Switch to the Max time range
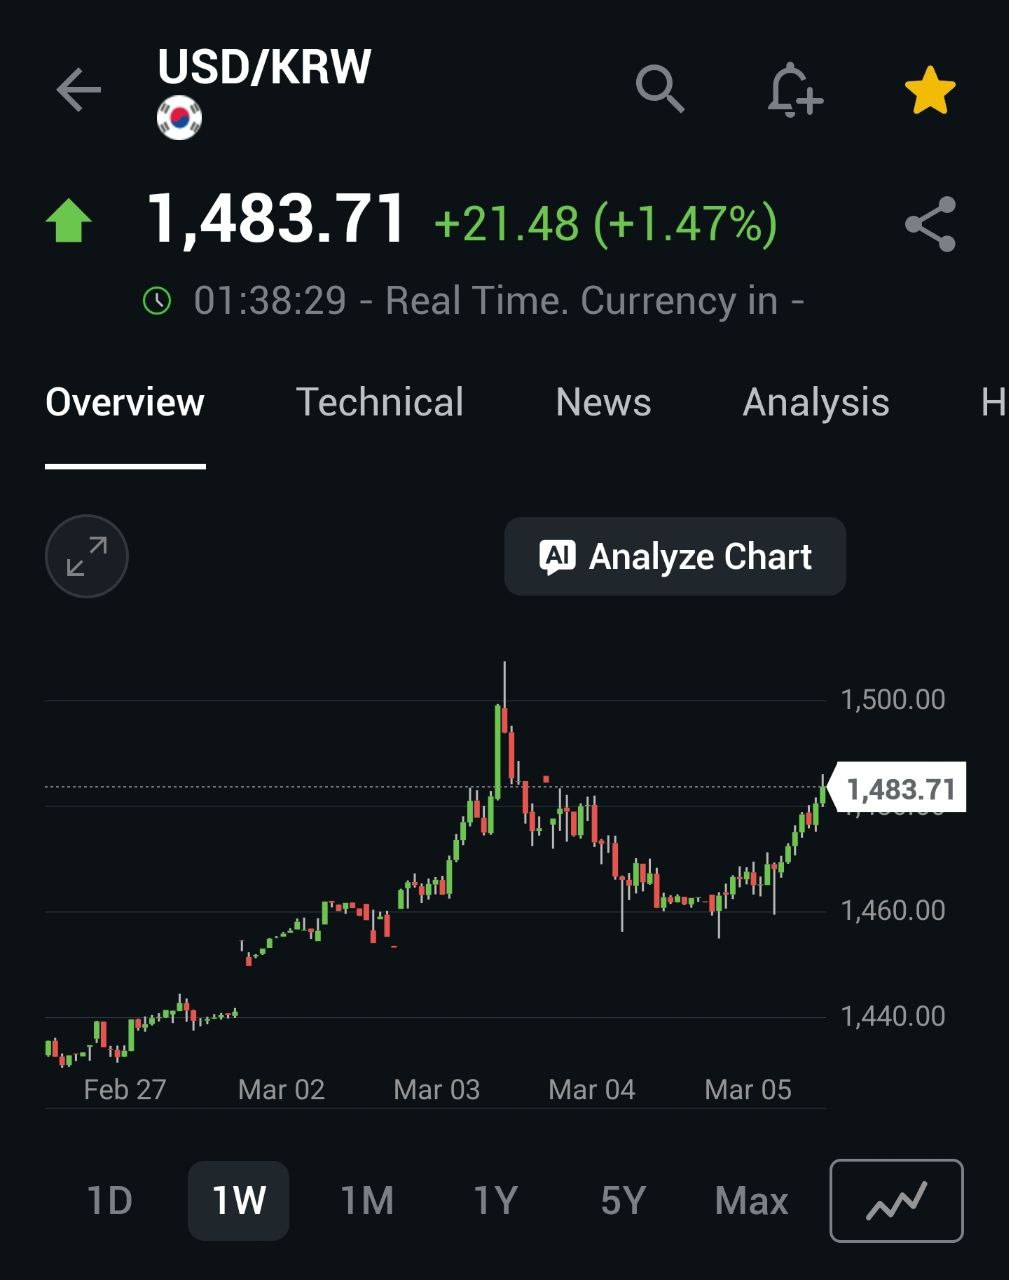The width and height of the screenshot is (1009, 1280). click(751, 1200)
